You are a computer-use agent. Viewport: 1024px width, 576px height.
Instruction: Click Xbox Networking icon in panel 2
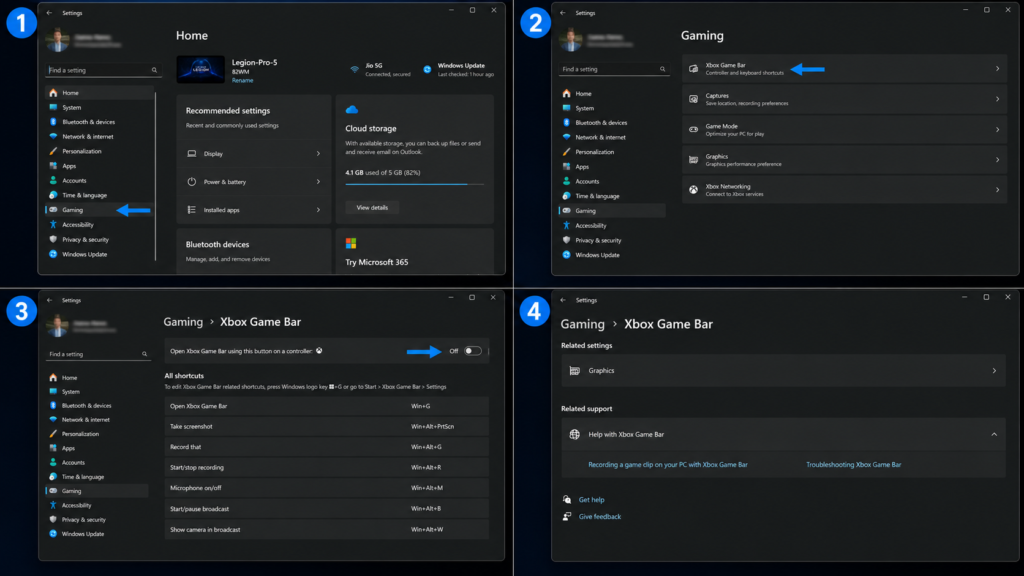tap(694, 189)
